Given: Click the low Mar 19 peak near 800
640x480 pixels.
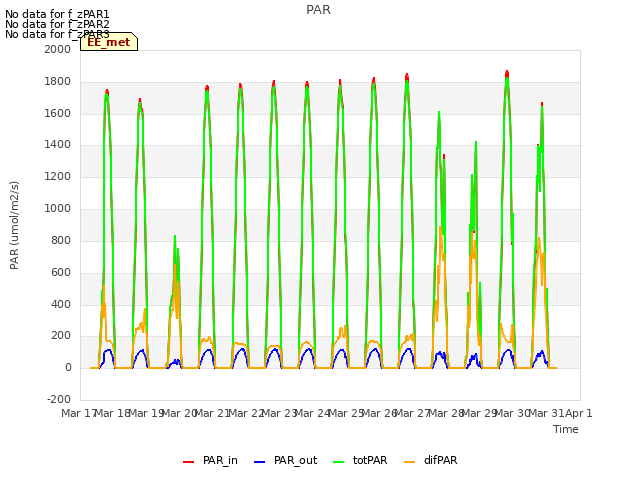Looking at the screenshot, I should (x=175, y=236).
